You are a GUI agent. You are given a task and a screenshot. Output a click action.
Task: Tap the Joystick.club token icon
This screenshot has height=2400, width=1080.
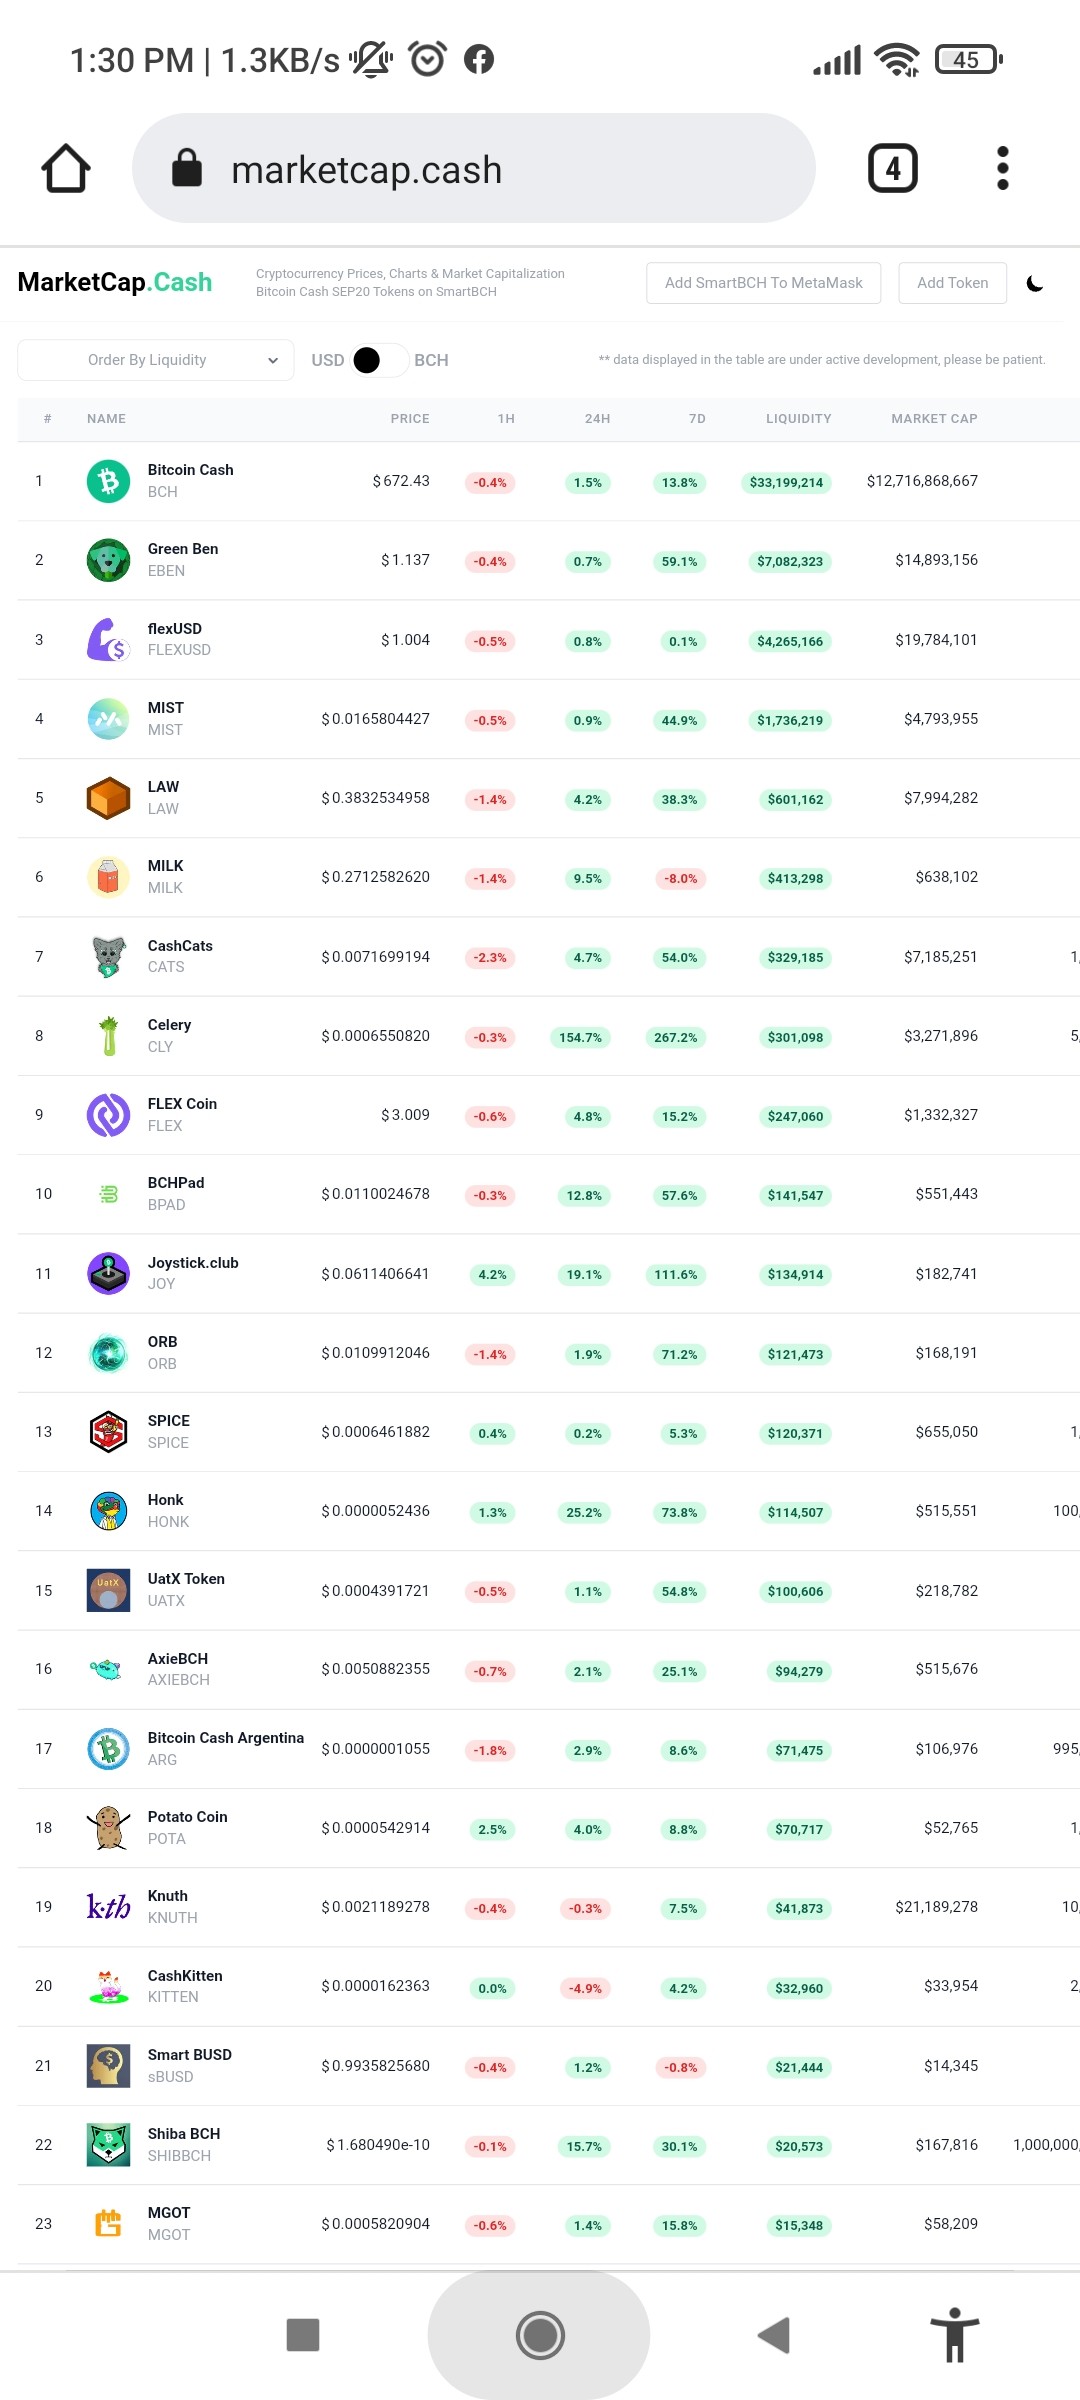[108, 1273]
